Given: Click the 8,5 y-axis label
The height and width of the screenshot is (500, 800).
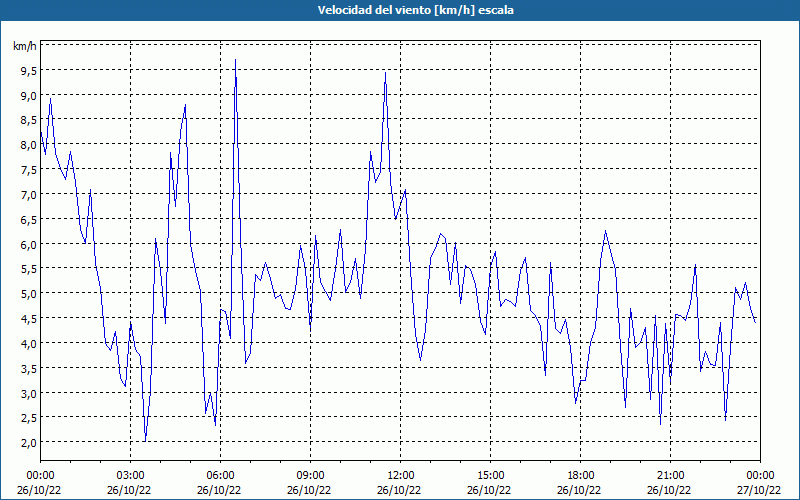Looking at the screenshot, I should tap(28, 120).
